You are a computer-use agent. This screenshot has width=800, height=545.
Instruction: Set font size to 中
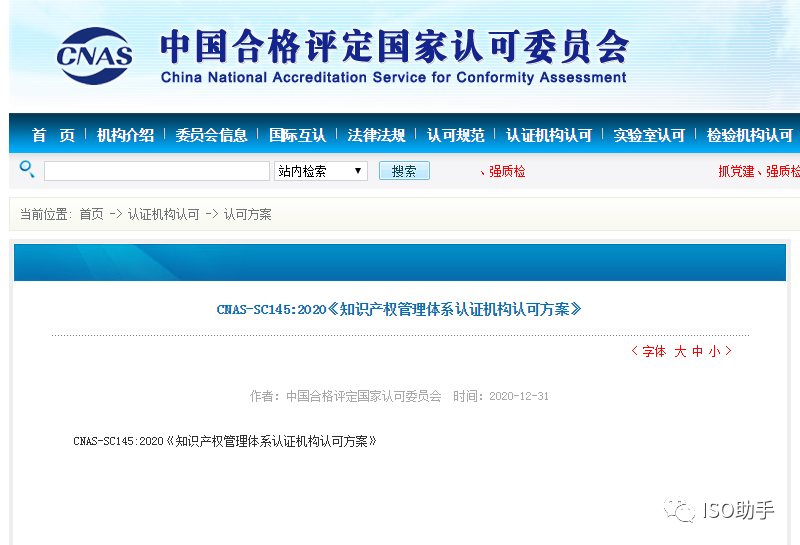697,351
